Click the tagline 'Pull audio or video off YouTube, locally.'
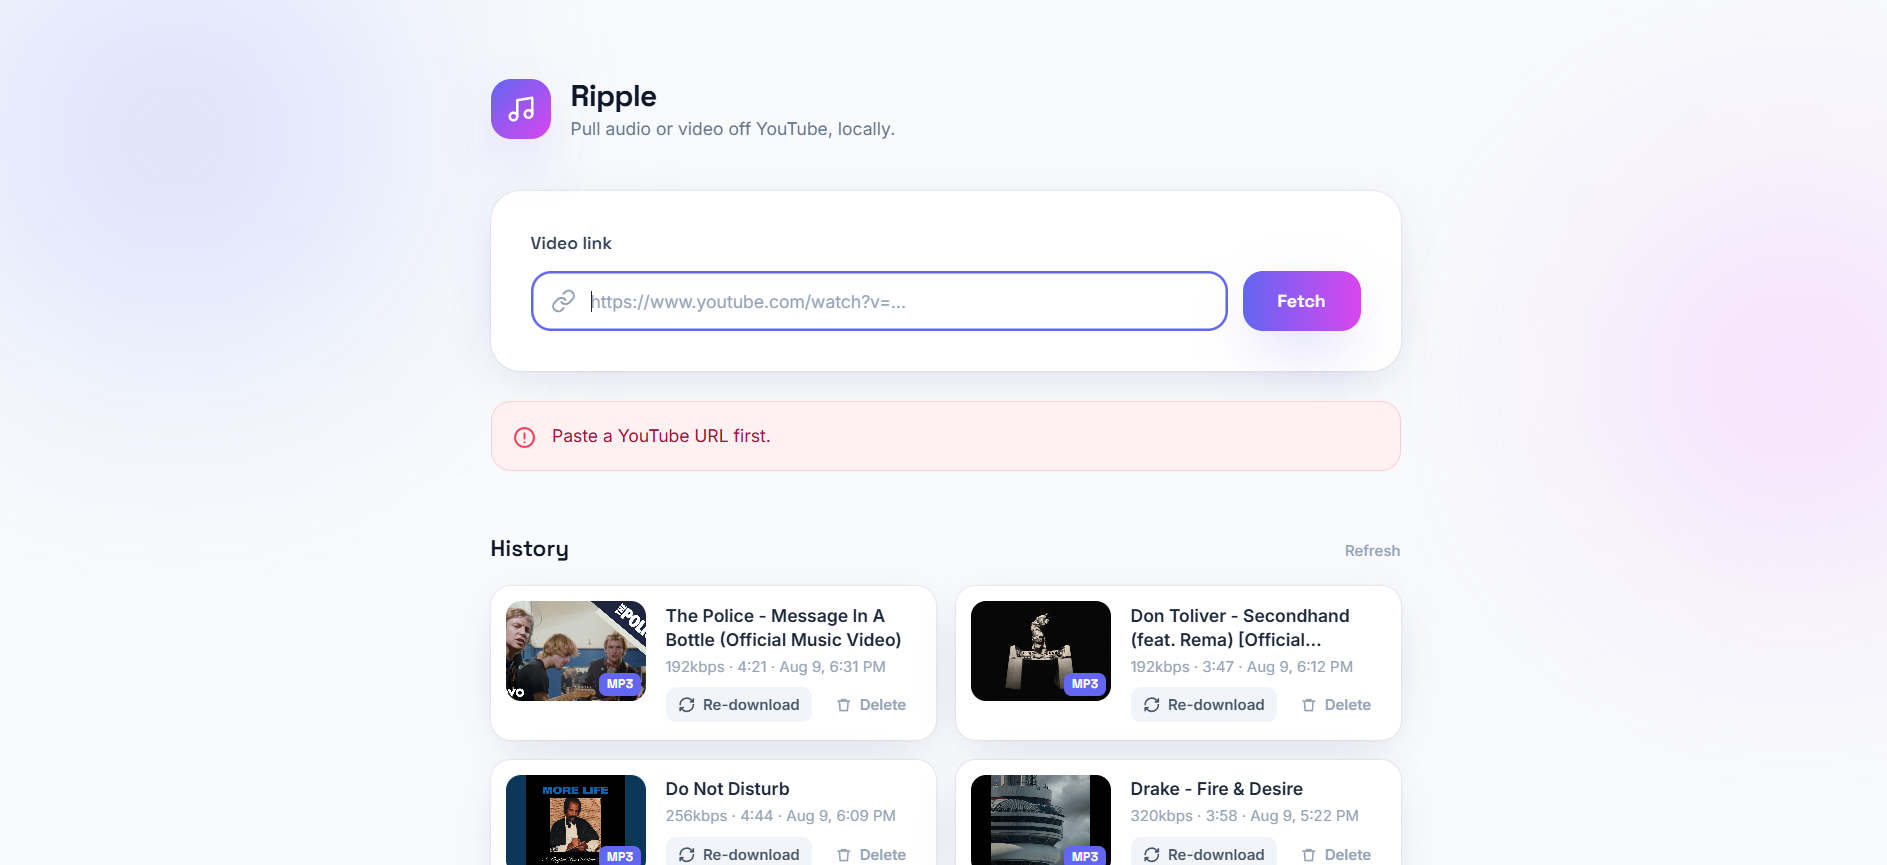The width and height of the screenshot is (1887, 865). point(732,129)
